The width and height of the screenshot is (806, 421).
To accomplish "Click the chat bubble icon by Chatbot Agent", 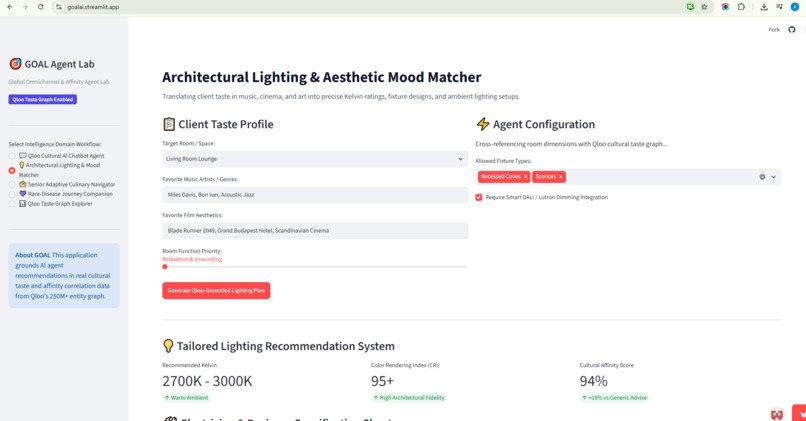I will click(x=23, y=155).
